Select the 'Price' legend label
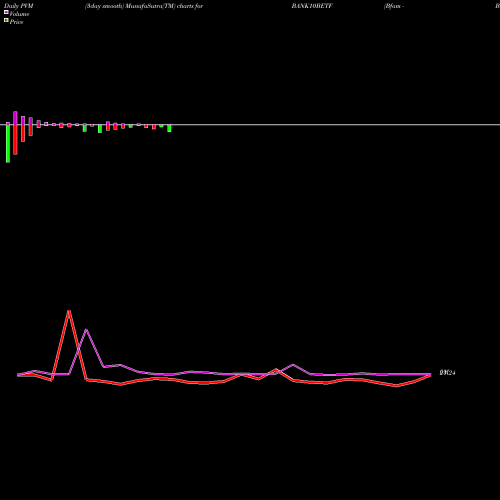This screenshot has width=500, height=500. point(16,22)
